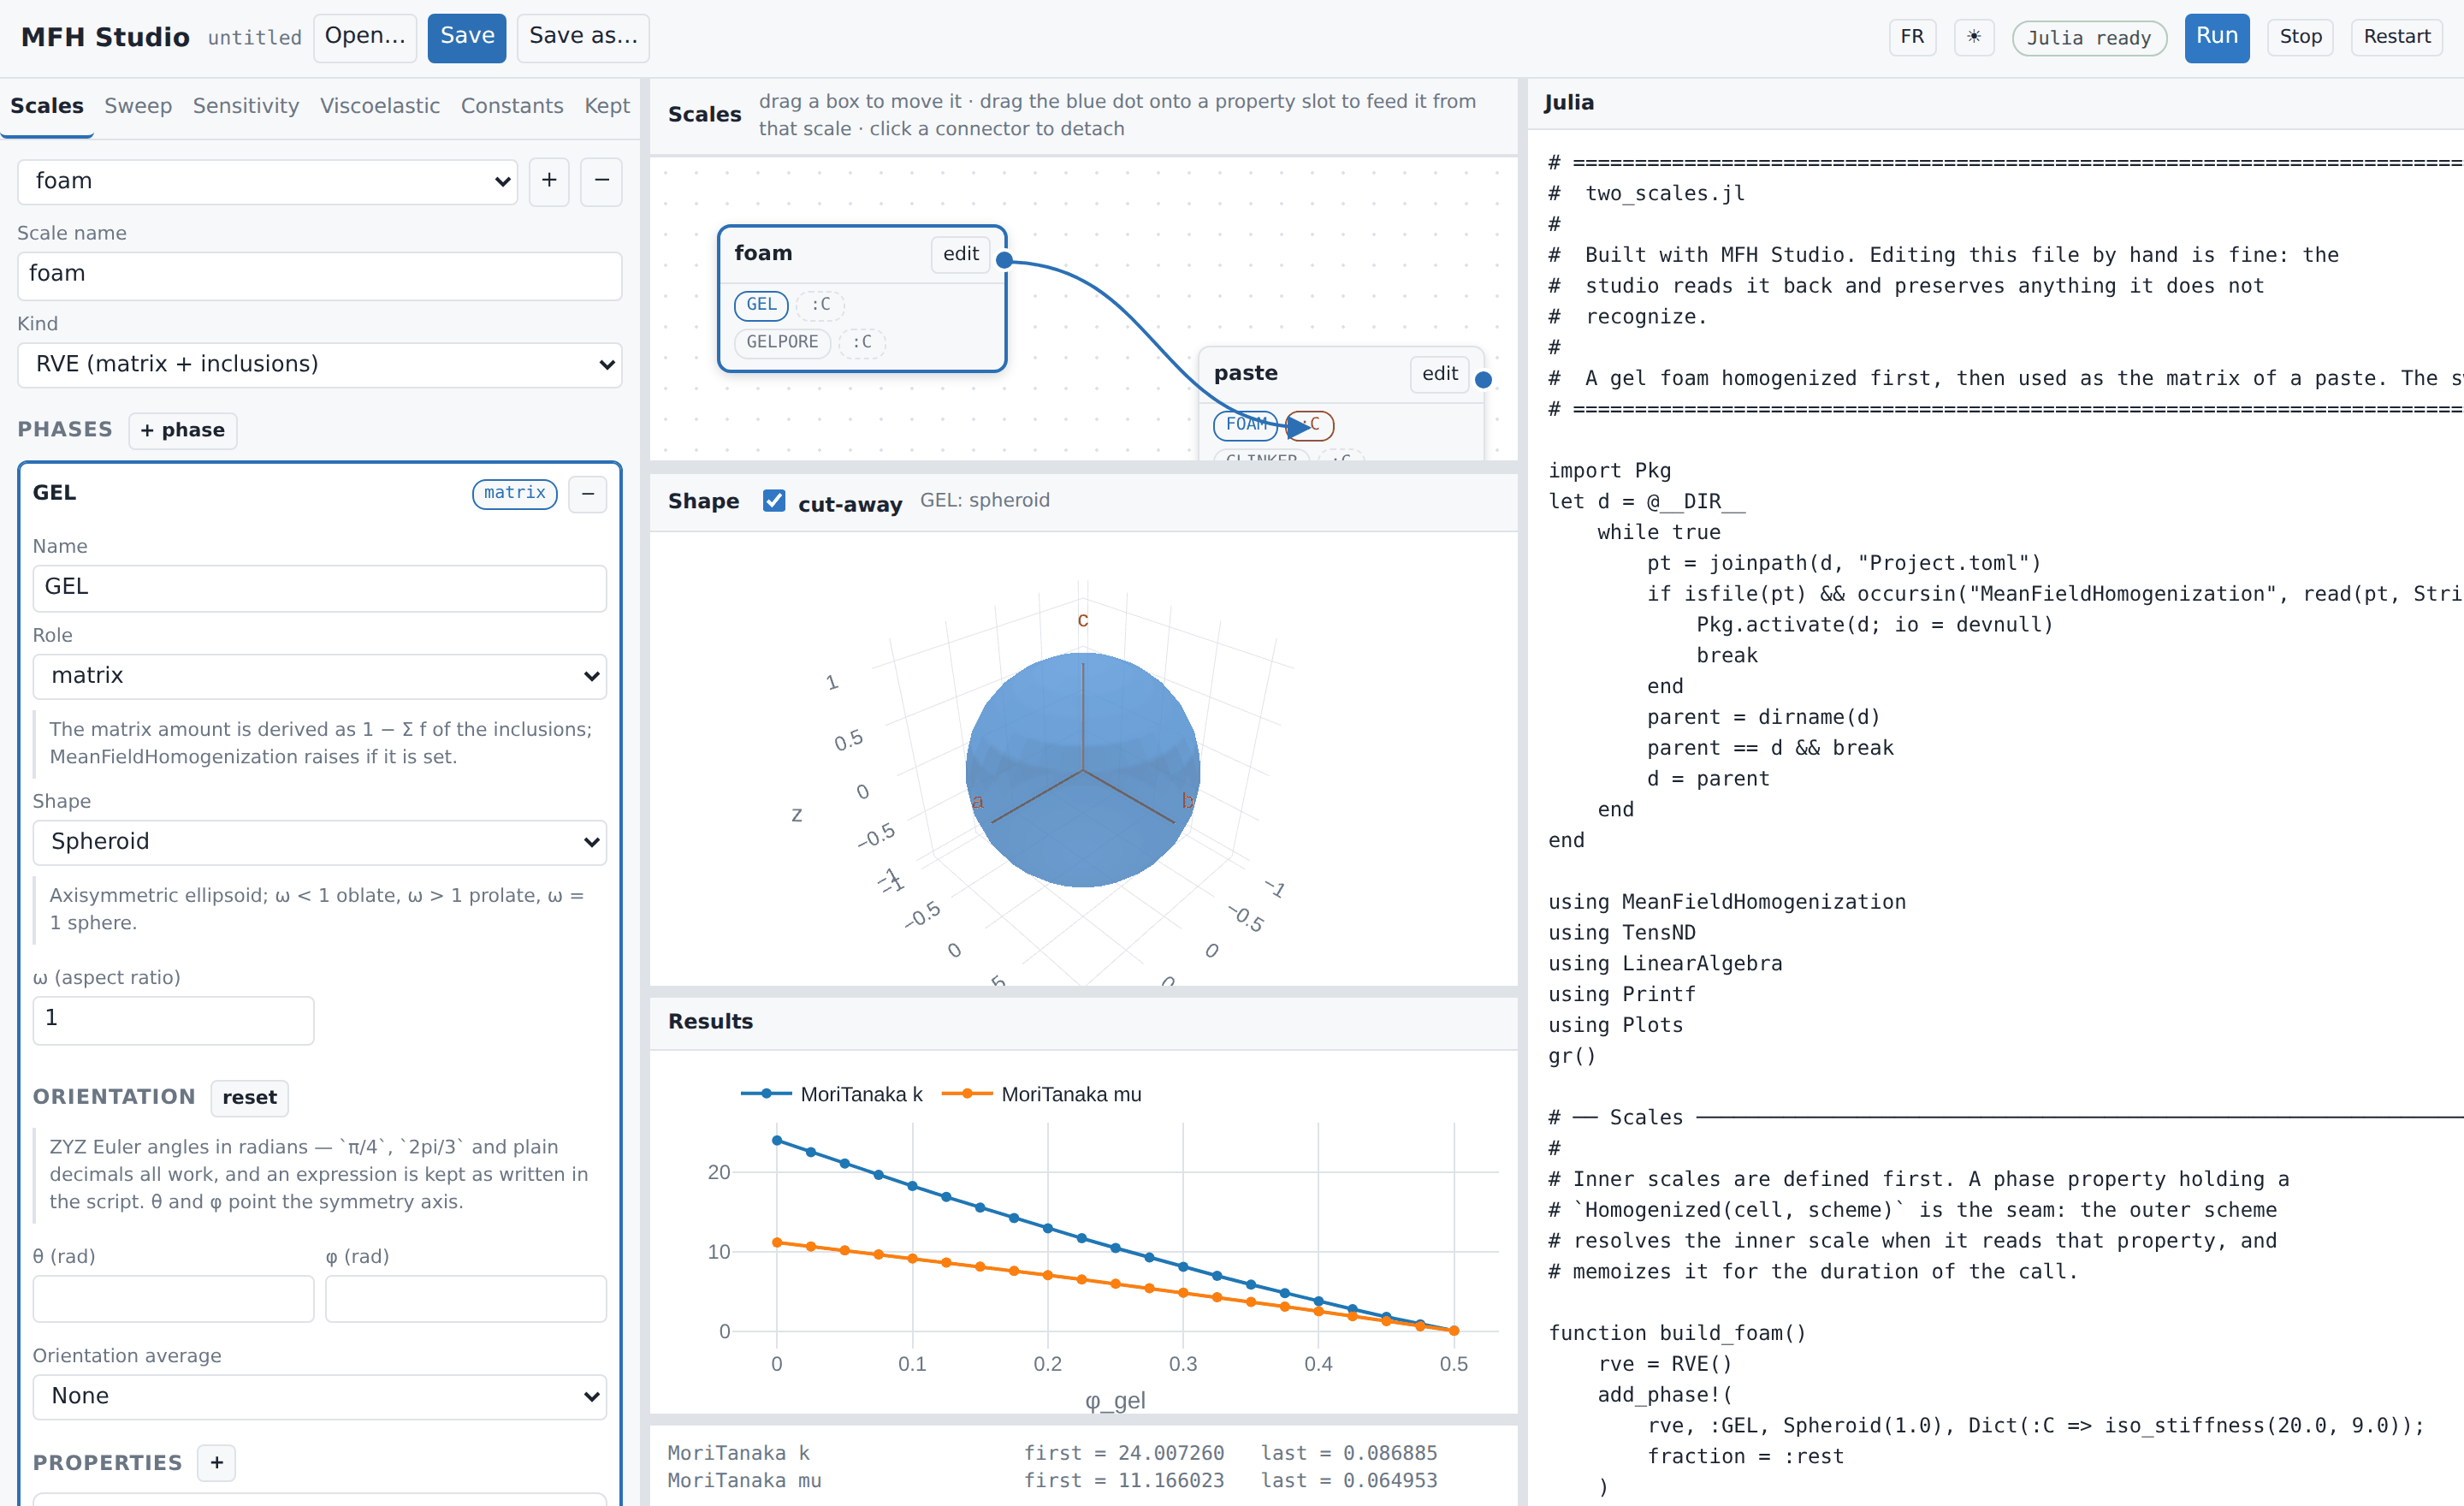Remove the GEL phase with its minus button
Viewport: 2464px width, 1506px height.
click(588, 493)
